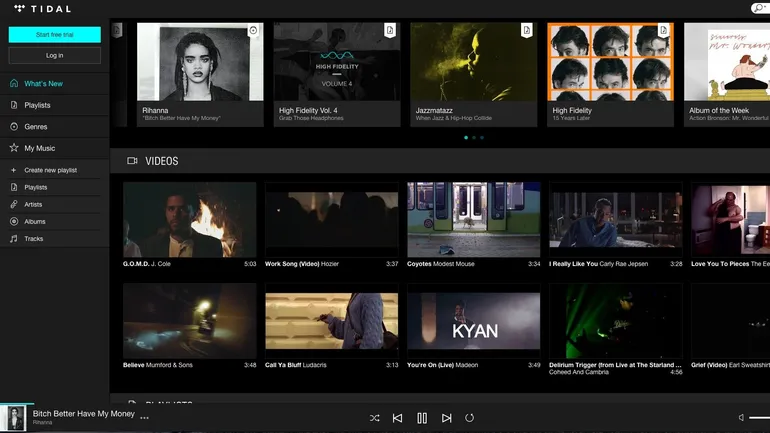Pause the currently playing song
Image resolution: width=770 pixels, height=433 pixels.
pos(422,417)
